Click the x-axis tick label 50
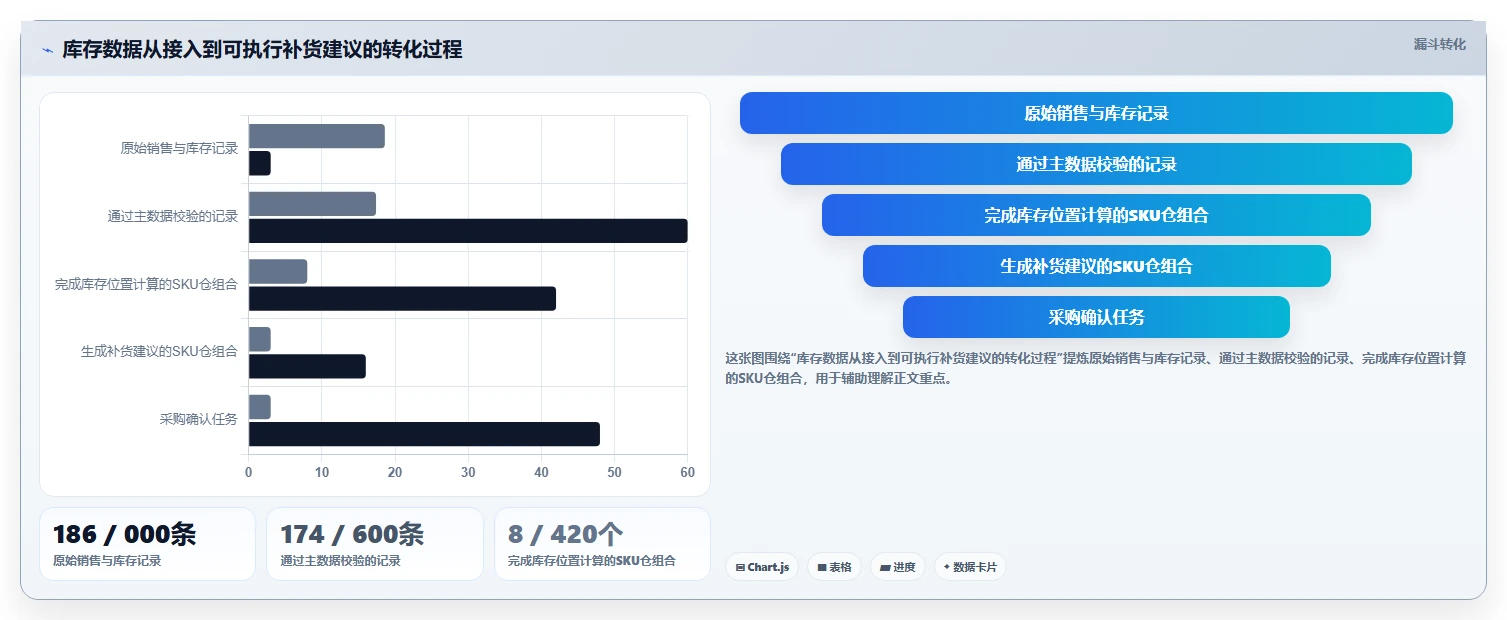The height and width of the screenshot is (620, 1507). pyautogui.click(x=614, y=472)
